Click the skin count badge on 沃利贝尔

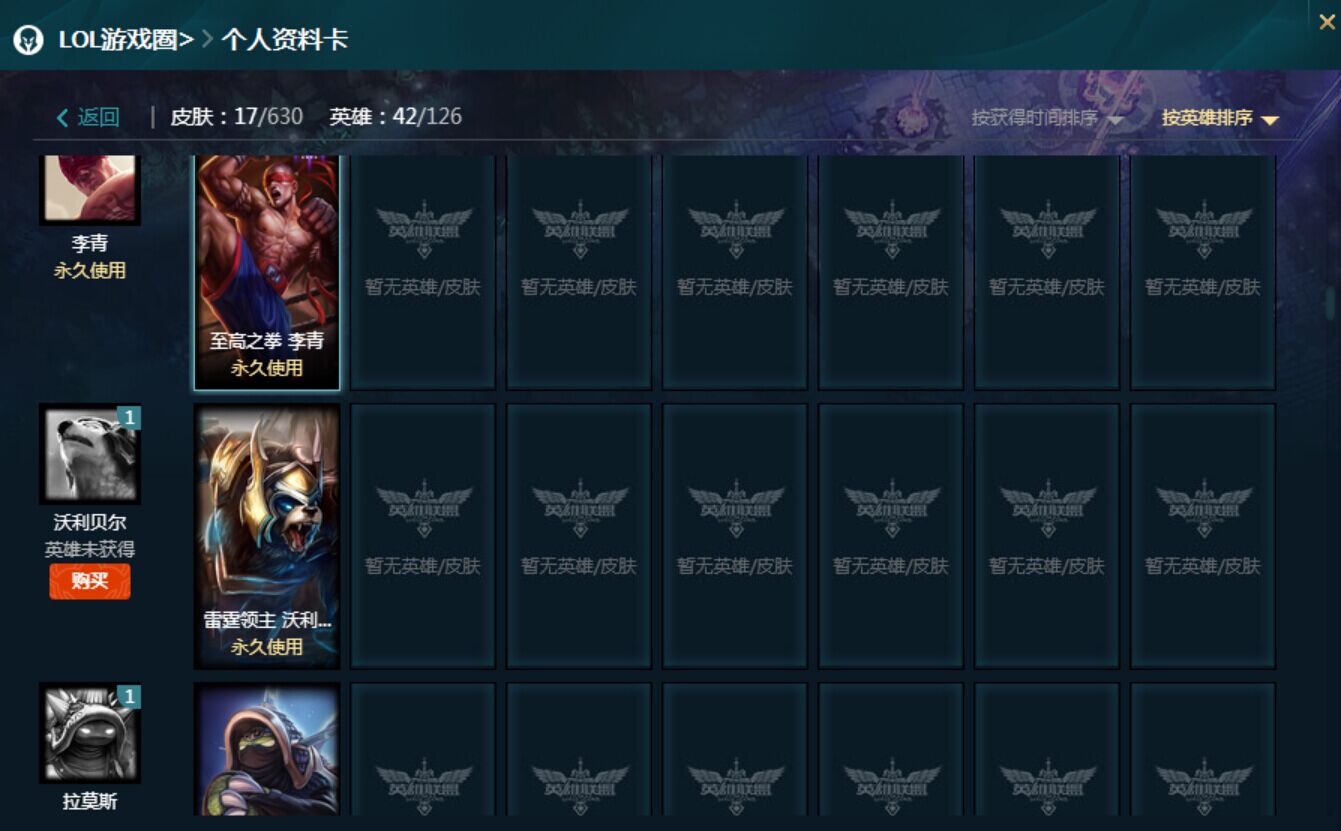click(x=129, y=417)
